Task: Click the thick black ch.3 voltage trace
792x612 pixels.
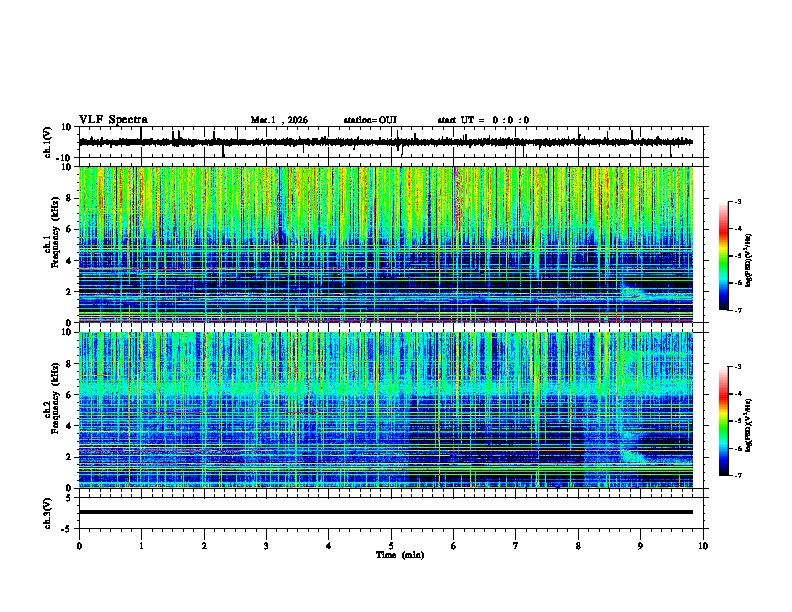Action: coord(386,512)
